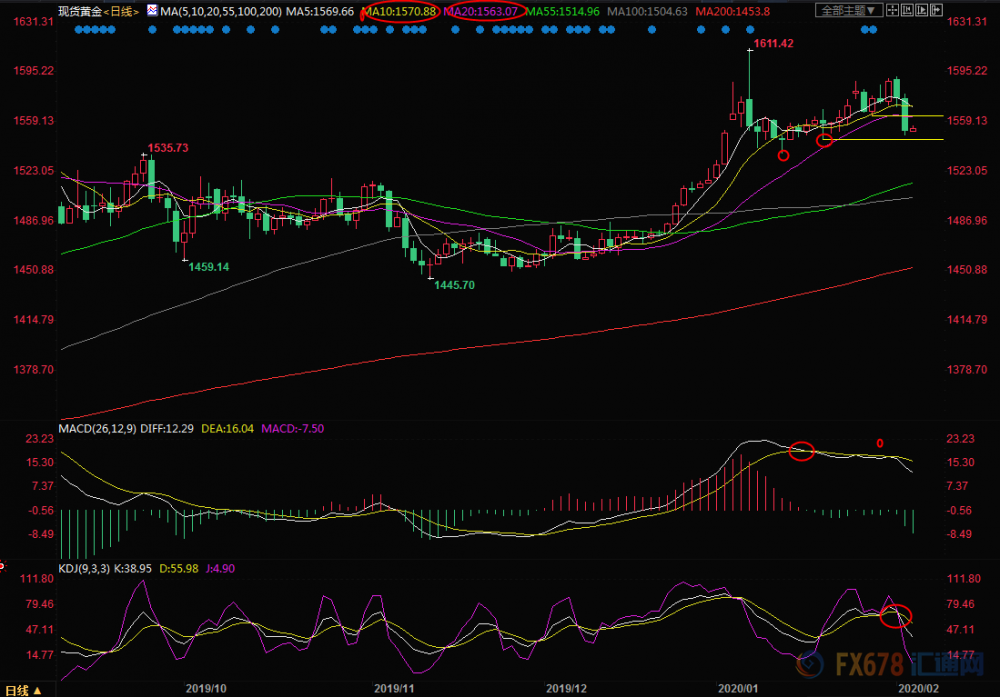Click the jump-to-end arrow icon
The height and width of the screenshot is (697, 1000).
(x=936, y=10)
